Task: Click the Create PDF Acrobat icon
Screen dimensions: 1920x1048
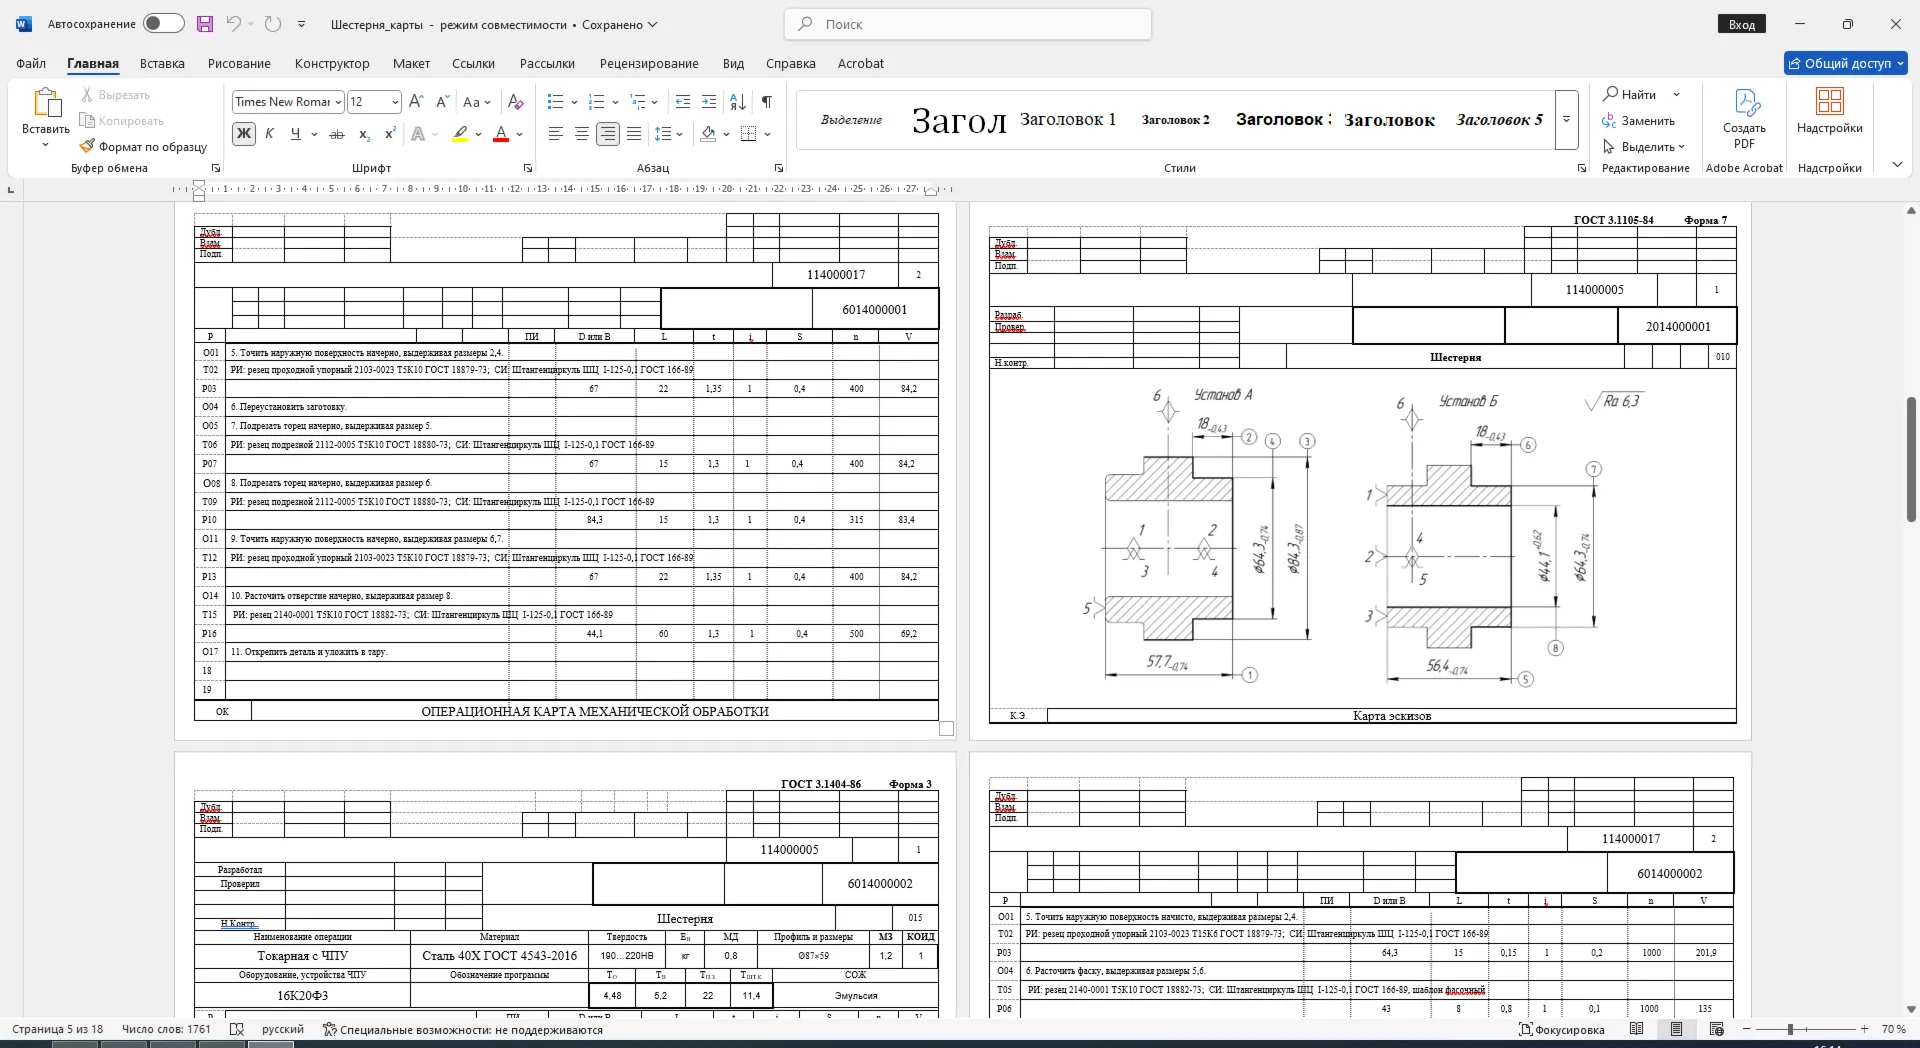Action: click(x=1744, y=118)
